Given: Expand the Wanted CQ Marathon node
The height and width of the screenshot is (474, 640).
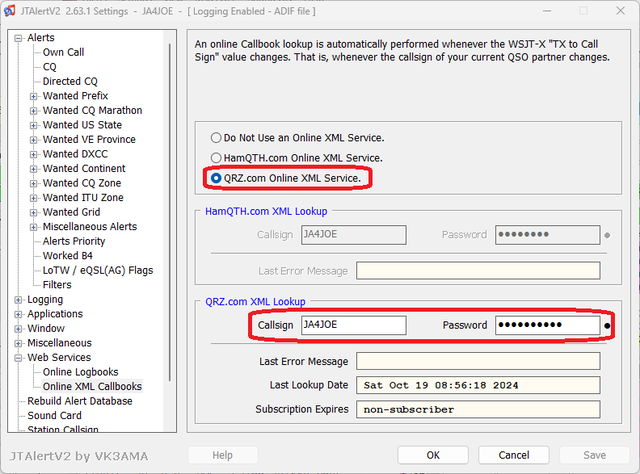Looking at the screenshot, I should click(x=33, y=111).
